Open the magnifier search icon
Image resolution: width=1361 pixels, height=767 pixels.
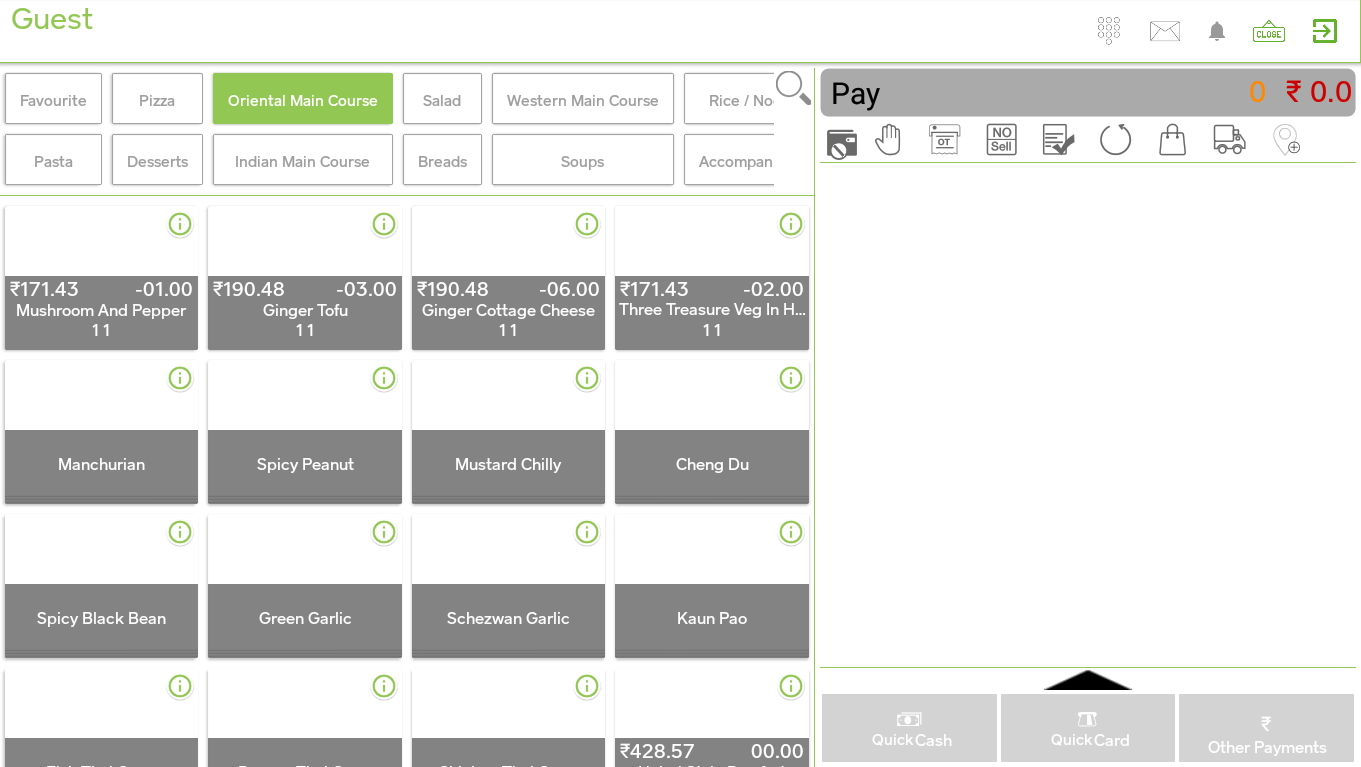click(793, 88)
